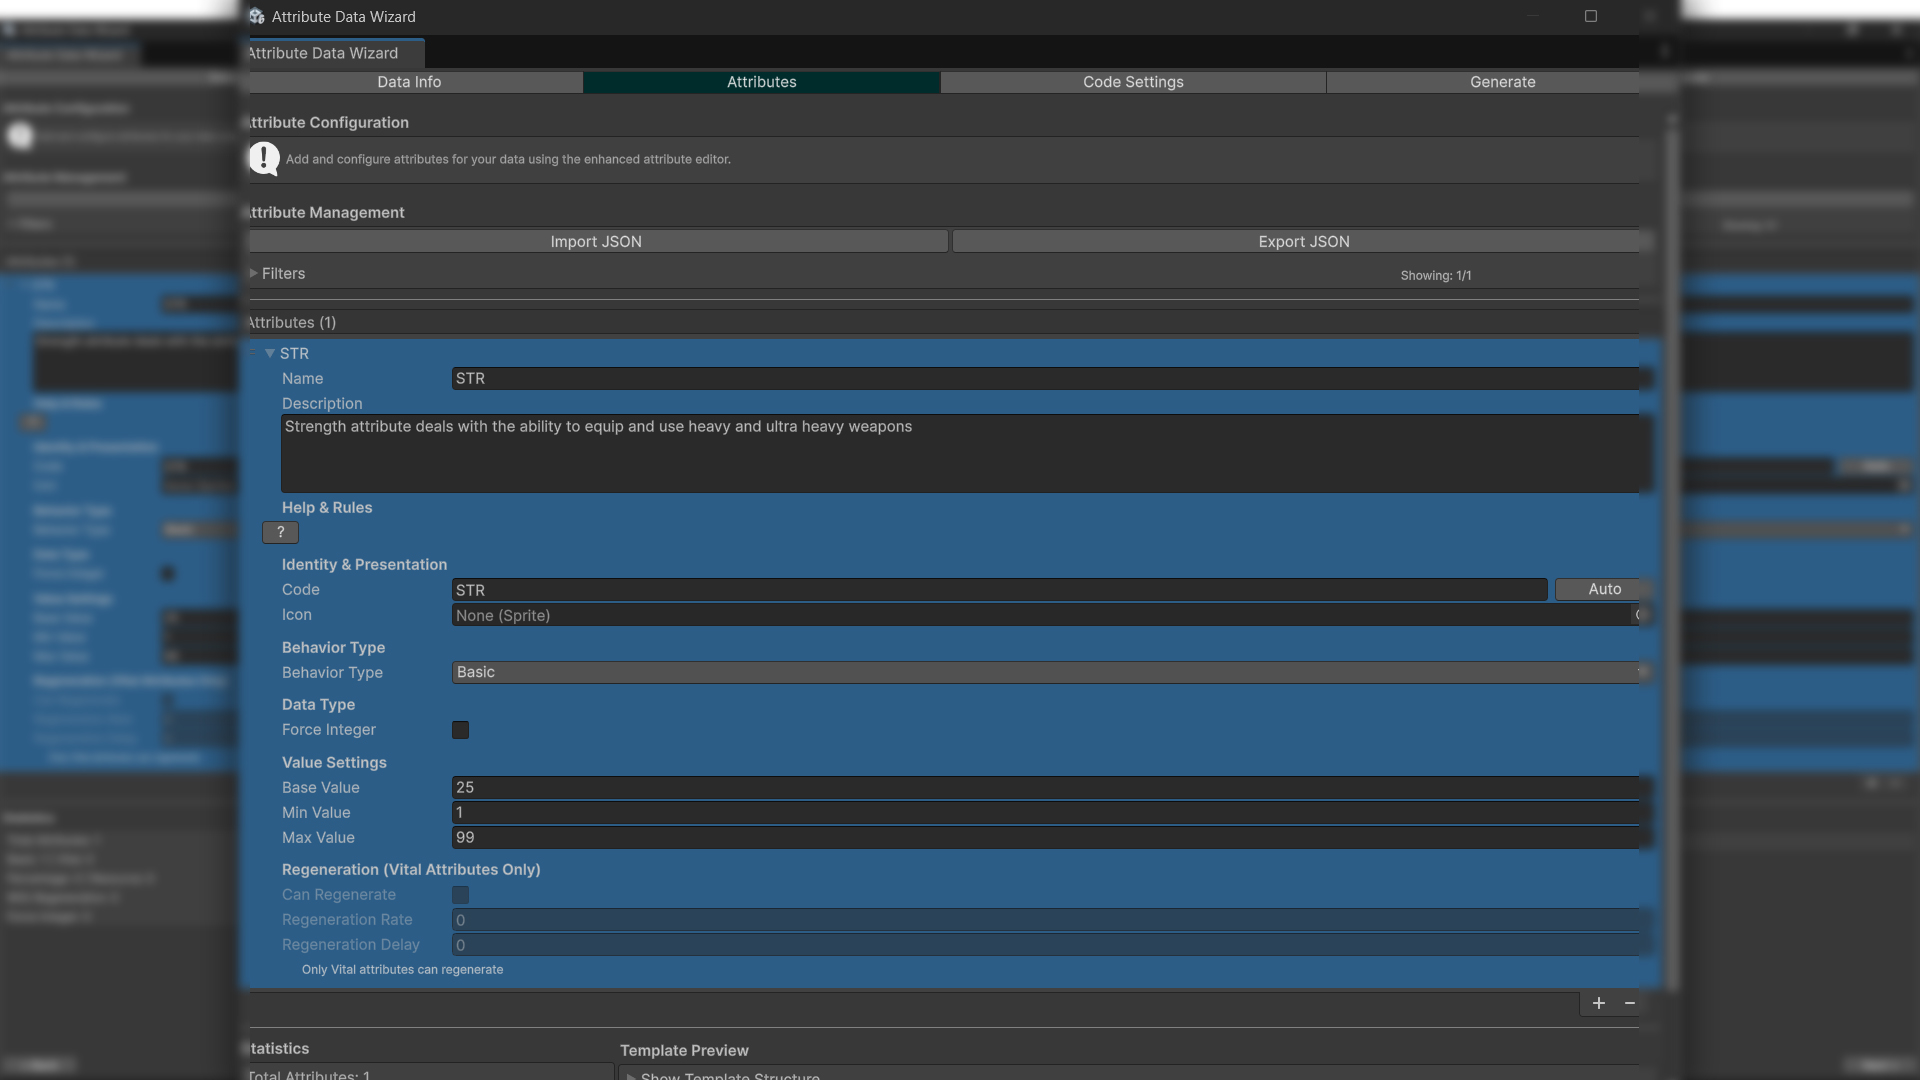Click the question mark help button
The height and width of the screenshot is (1080, 1920).
[x=280, y=532]
